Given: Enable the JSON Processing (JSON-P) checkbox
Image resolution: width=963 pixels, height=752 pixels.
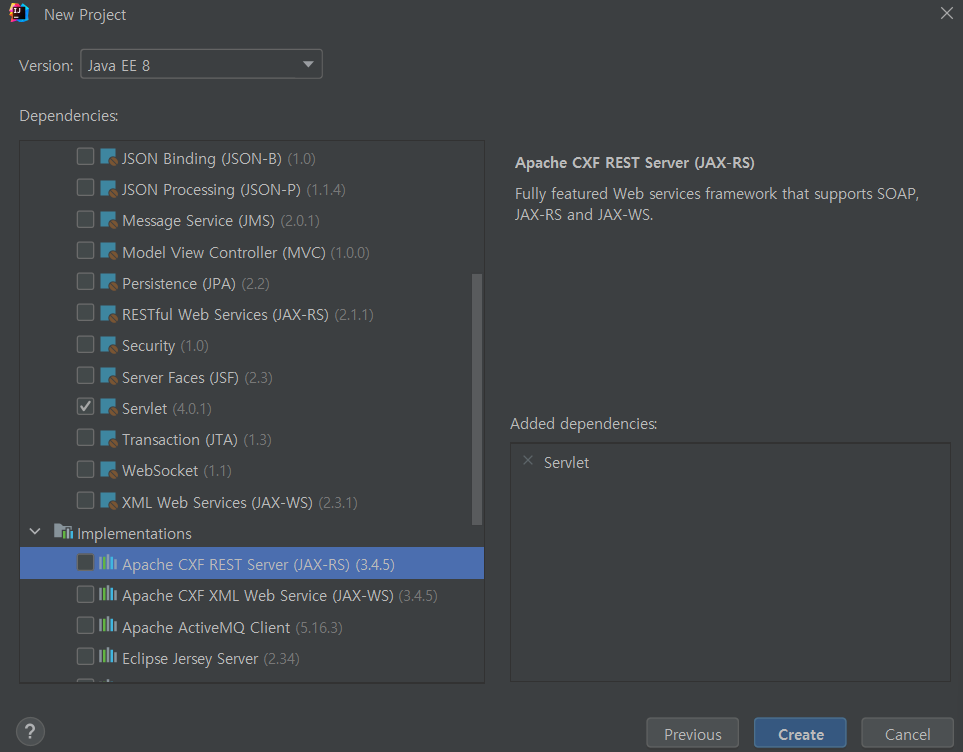Looking at the screenshot, I should [x=85, y=187].
